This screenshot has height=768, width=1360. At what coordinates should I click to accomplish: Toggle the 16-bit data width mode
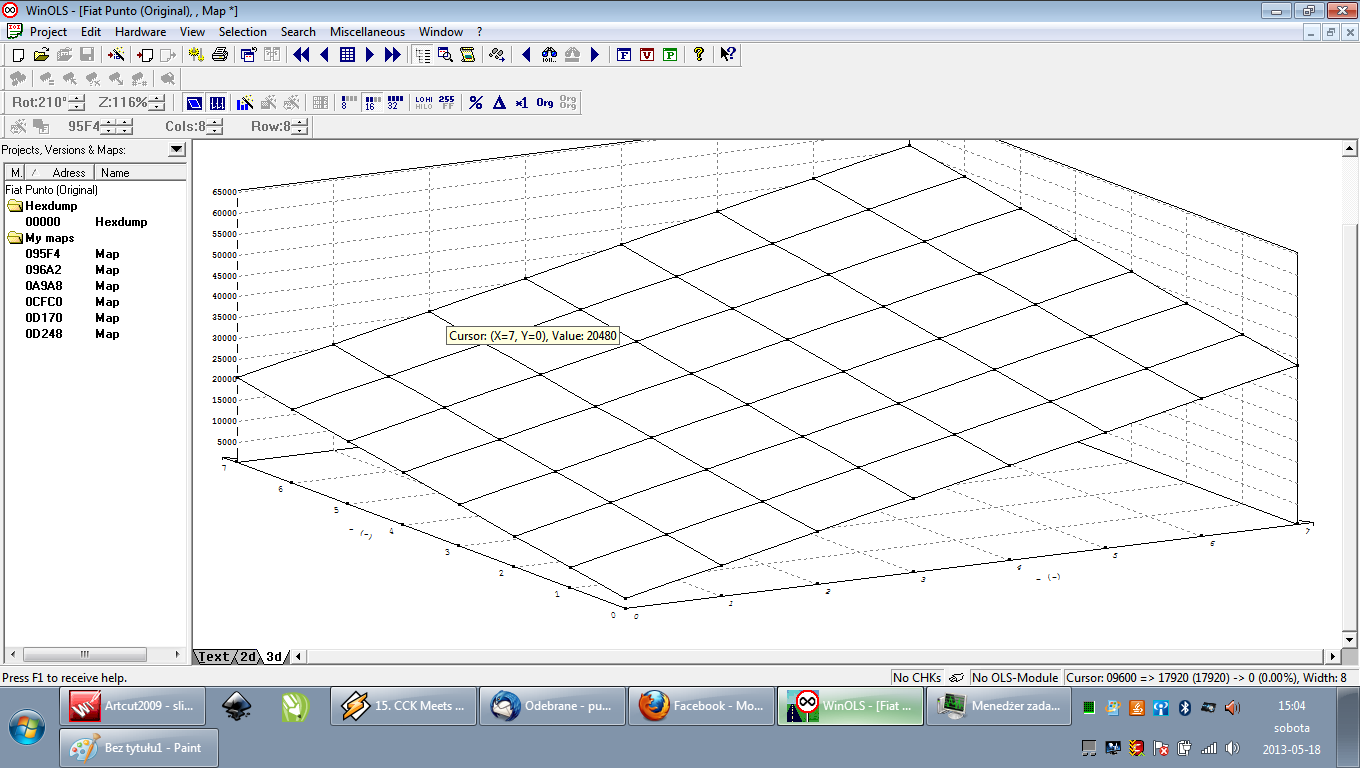[371, 102]
